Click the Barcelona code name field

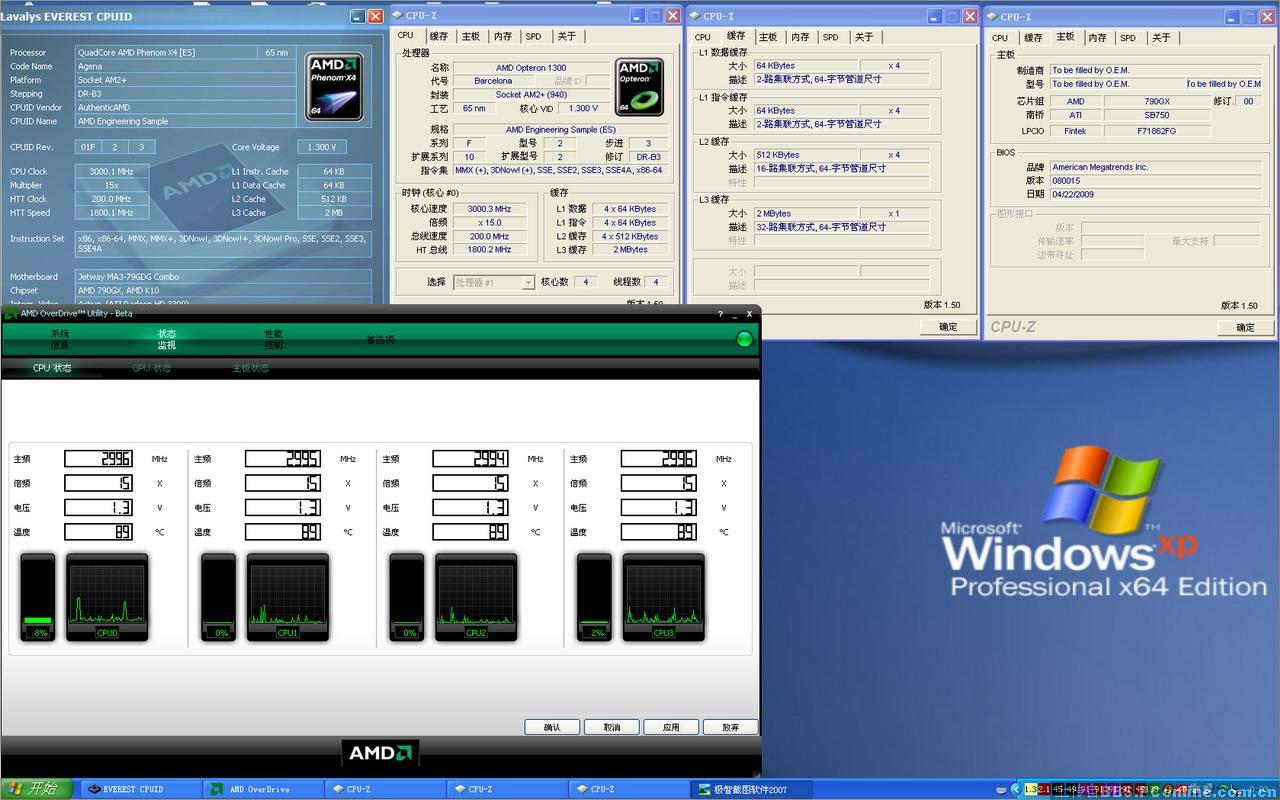[x=493, y=81]
